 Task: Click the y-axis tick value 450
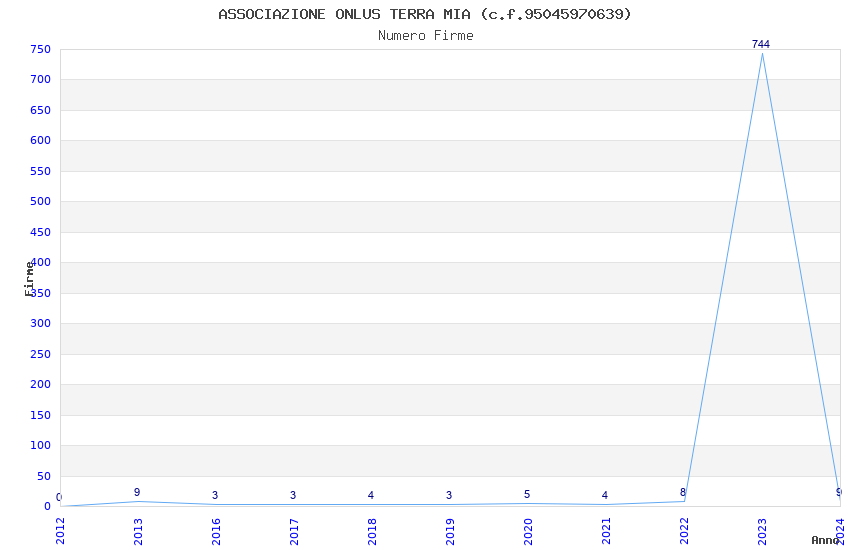tap(41, 232)
